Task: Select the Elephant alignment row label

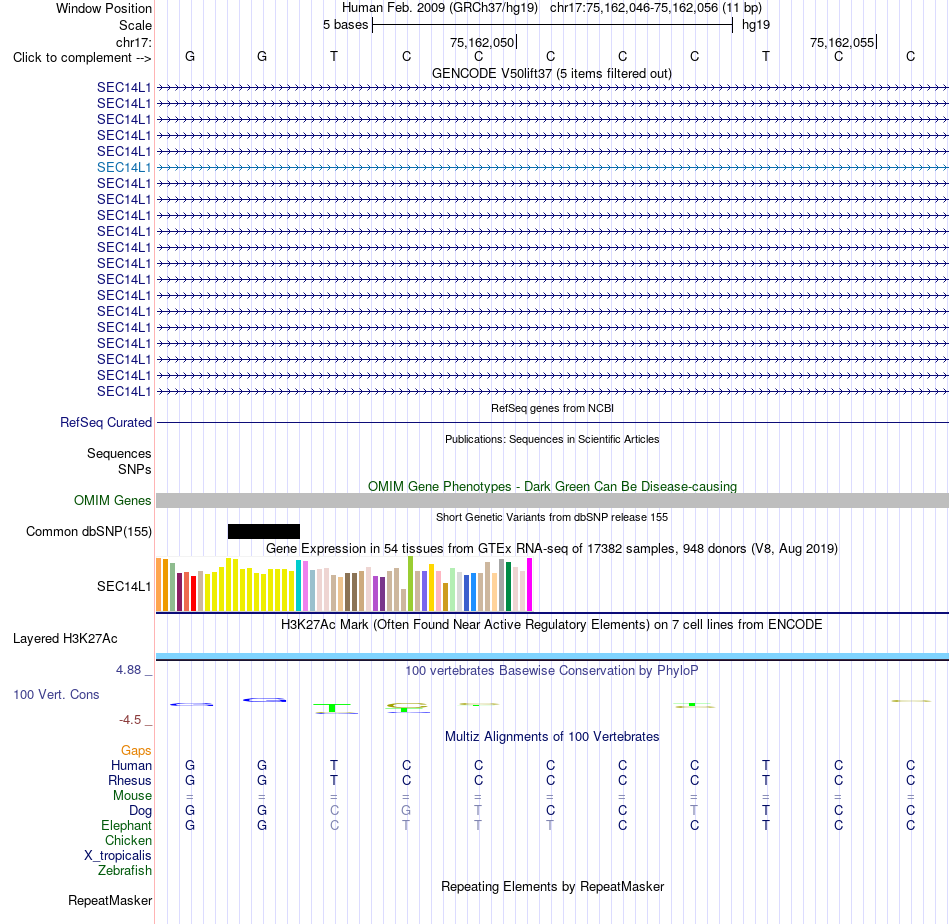Action: [x=126, y=825]
